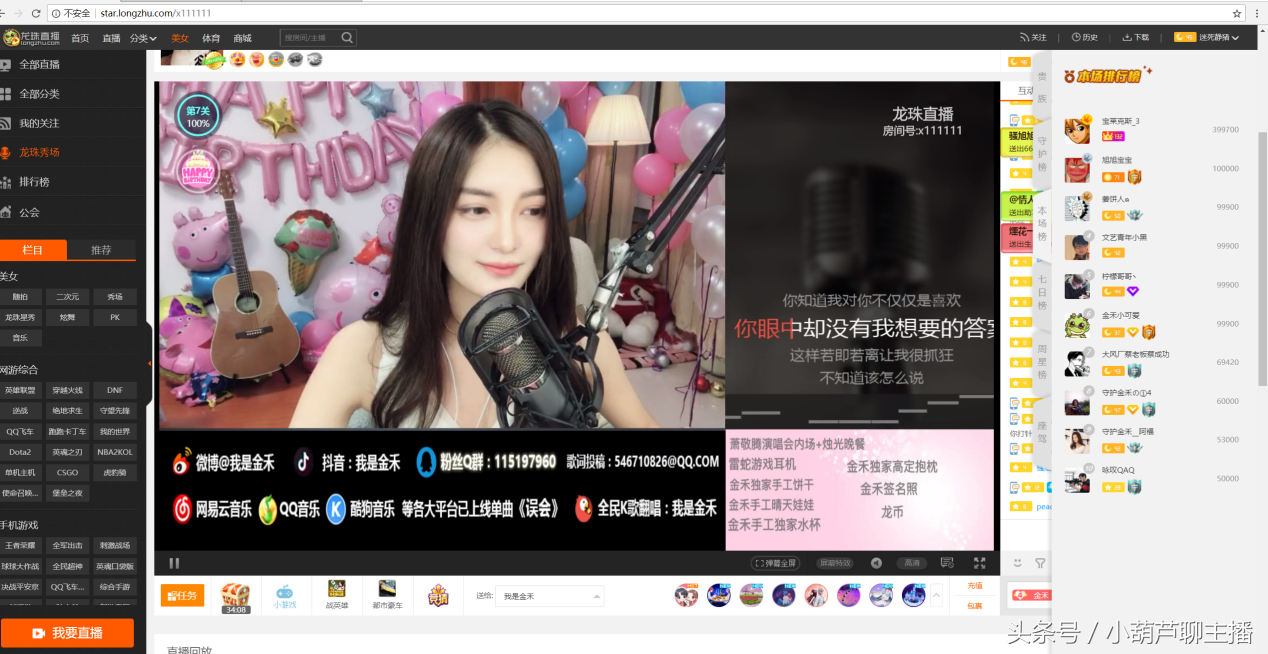Click the 排行榜 sidebar item

point(34,182)
